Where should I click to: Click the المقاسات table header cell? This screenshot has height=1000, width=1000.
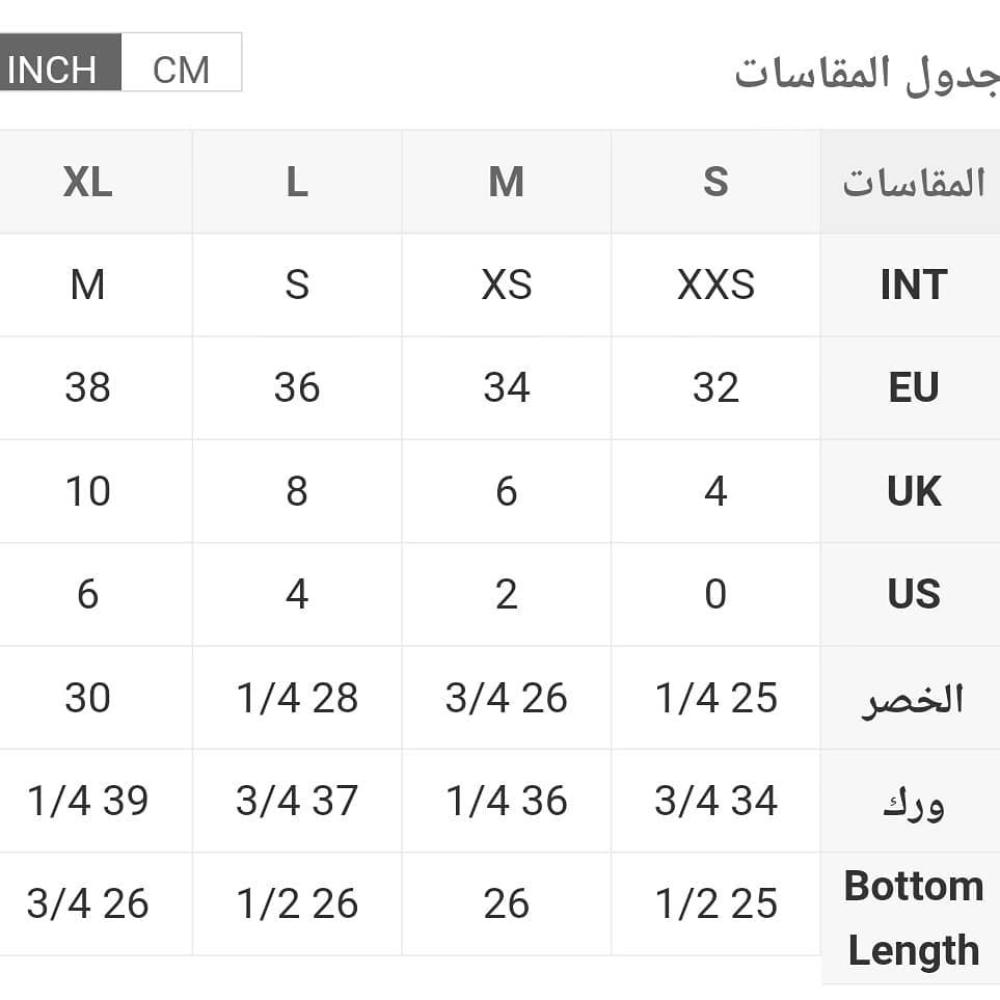[913, 183]
